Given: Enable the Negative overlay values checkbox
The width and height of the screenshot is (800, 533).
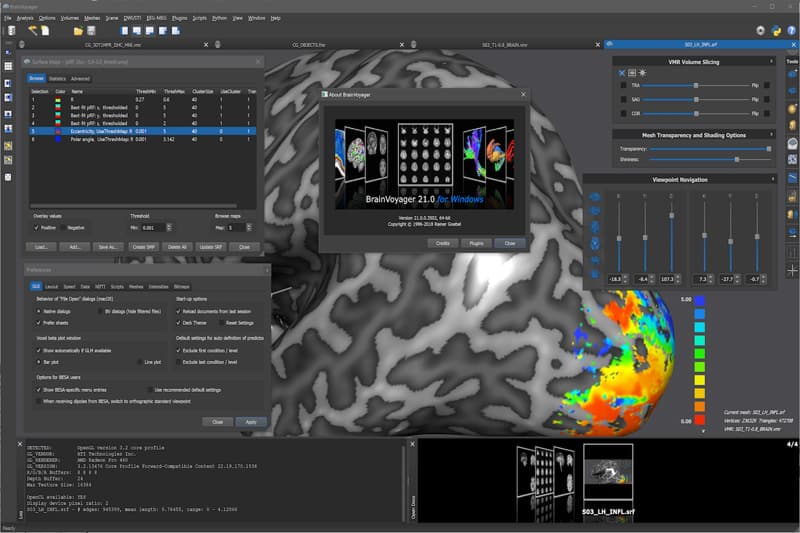Looking at the screenshot, I should coord(63,228).
